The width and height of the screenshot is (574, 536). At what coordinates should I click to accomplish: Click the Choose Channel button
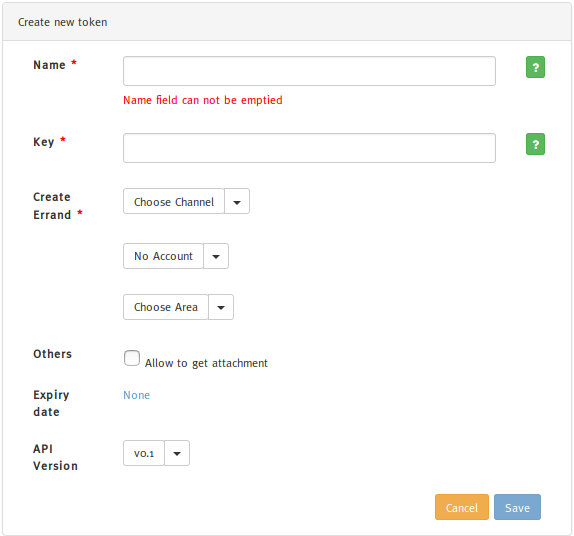[174, 201]
